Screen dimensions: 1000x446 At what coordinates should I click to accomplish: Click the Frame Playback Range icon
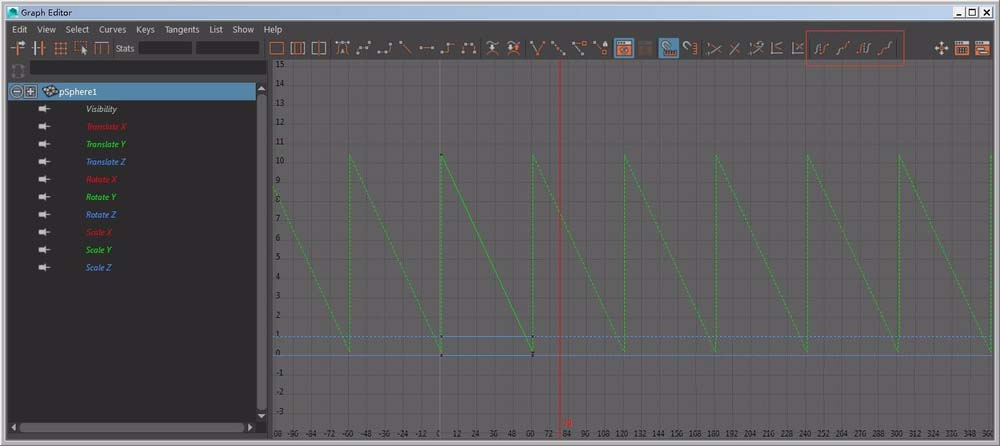click(x=298, y=48)
